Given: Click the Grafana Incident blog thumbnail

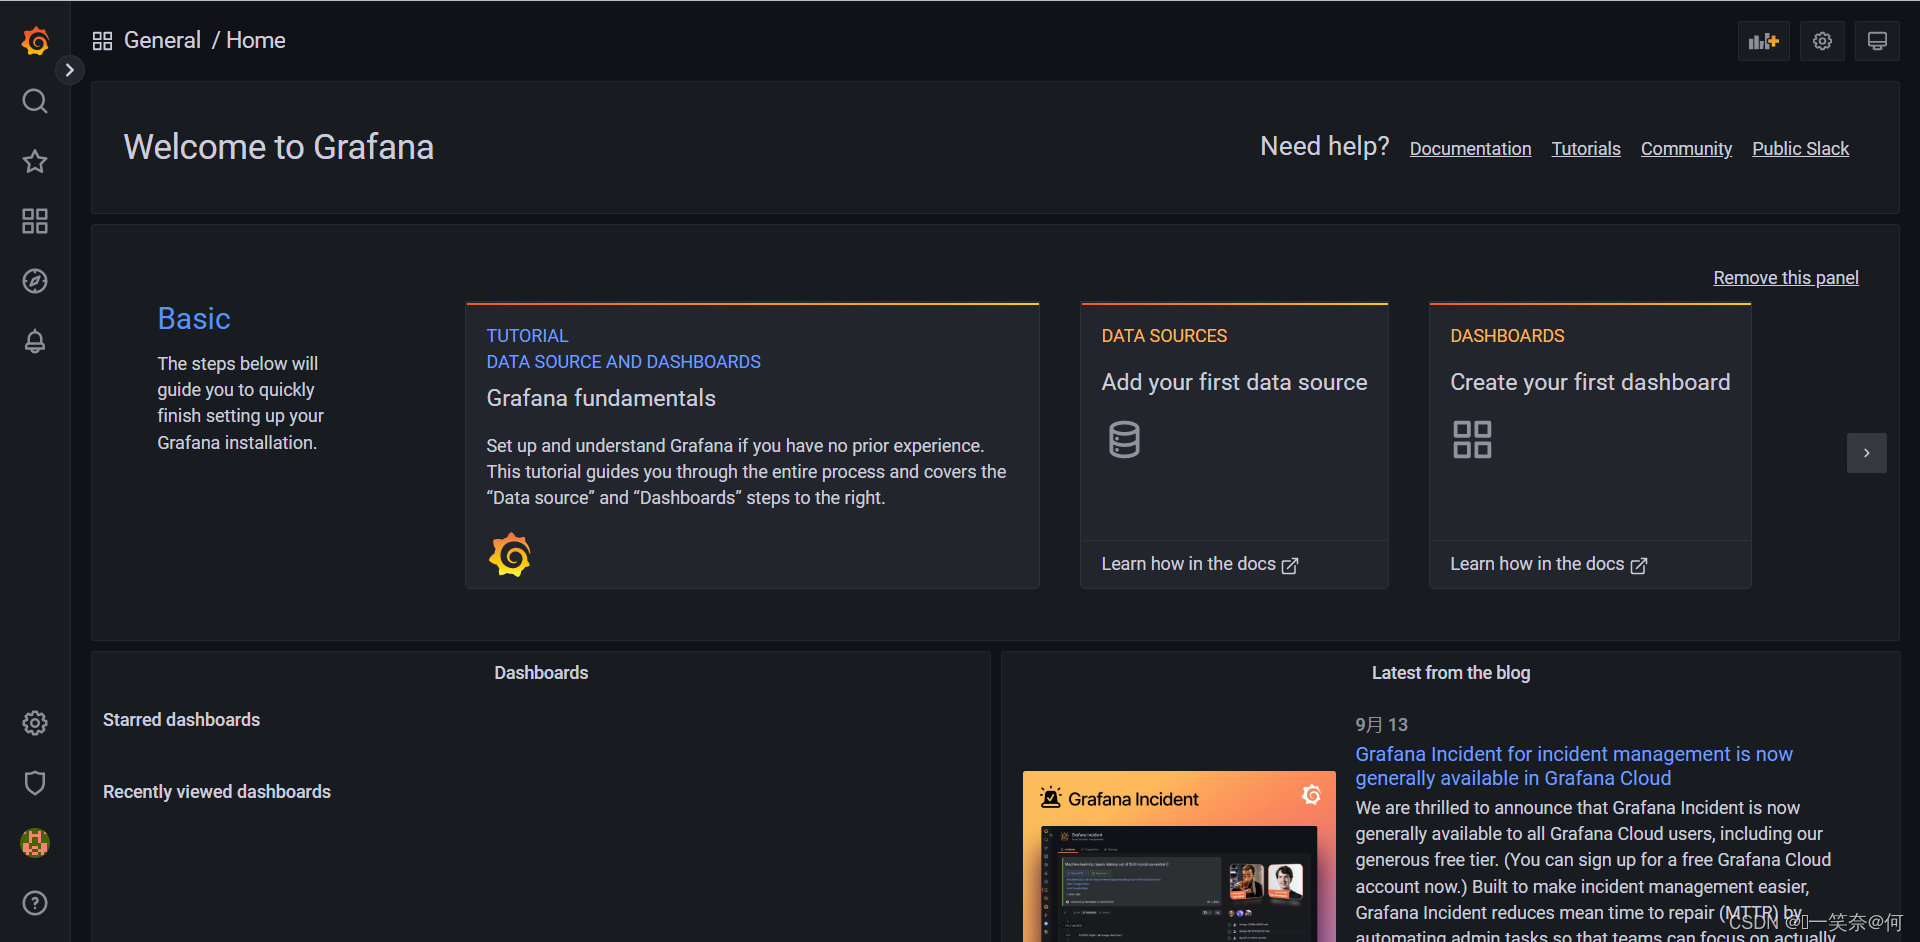Looking at the screenshot, I should pyautogui.click(x=1179, y=856).
